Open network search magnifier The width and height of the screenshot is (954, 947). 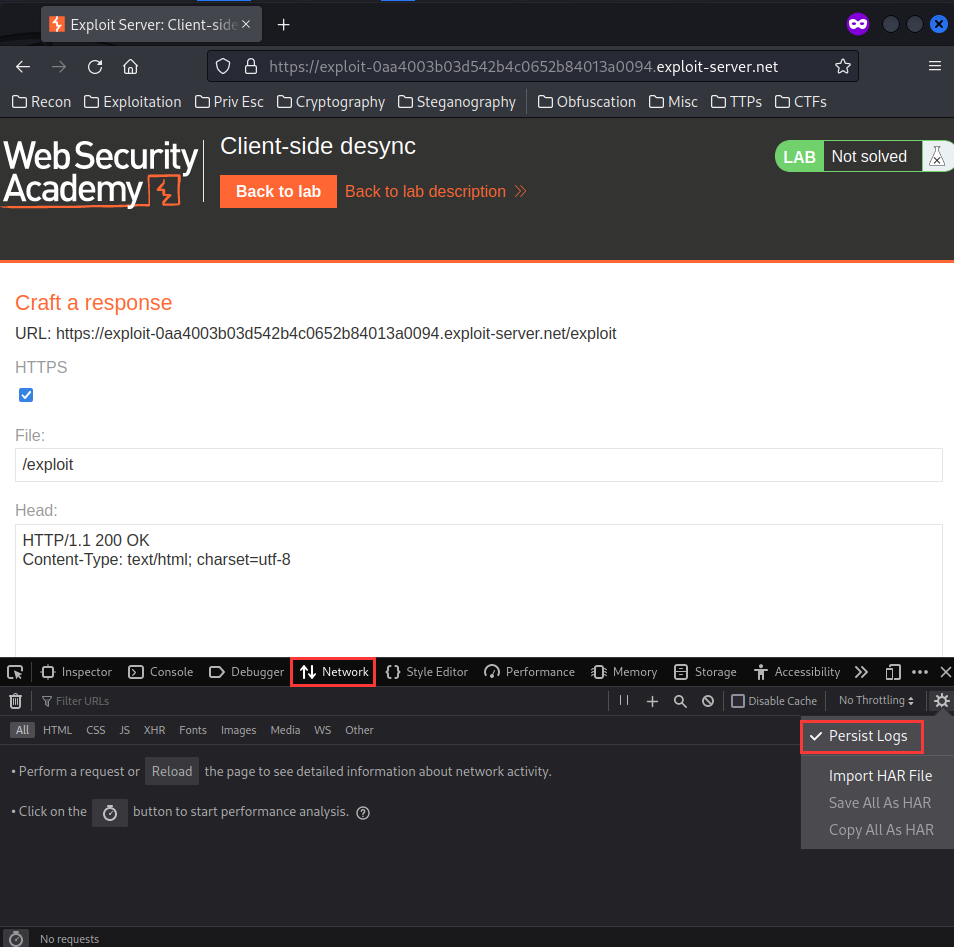(680, 701)
